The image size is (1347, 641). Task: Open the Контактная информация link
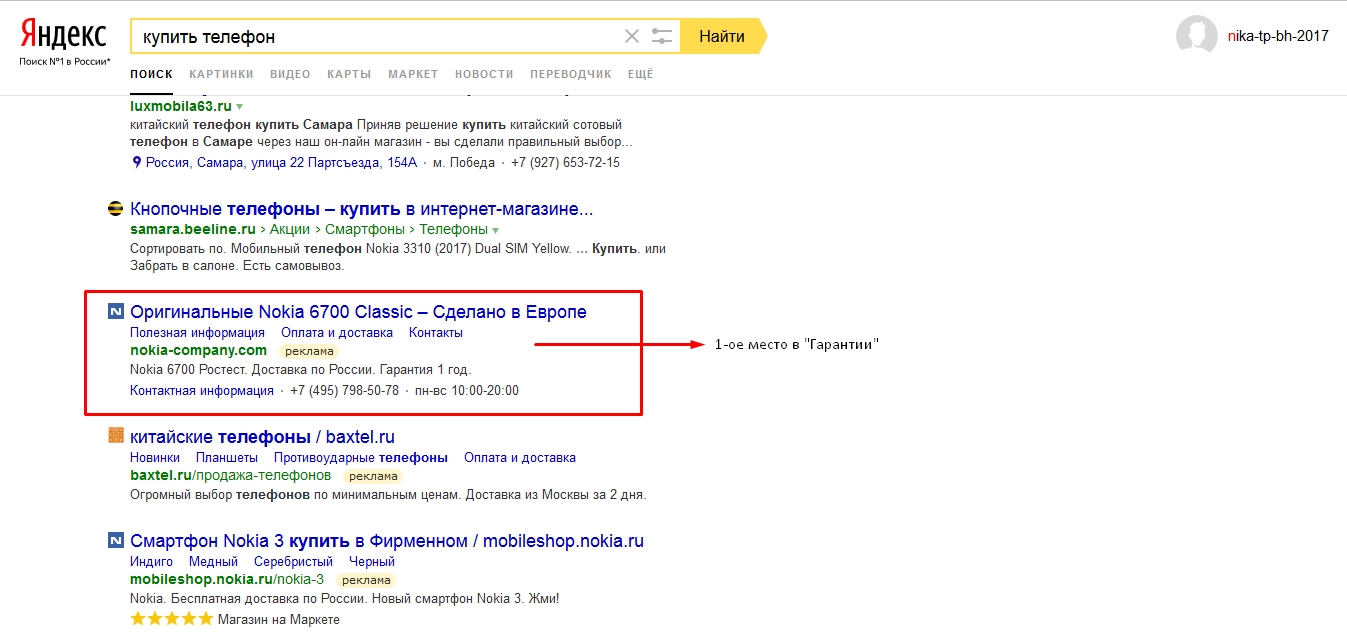[x=202, y=390]
